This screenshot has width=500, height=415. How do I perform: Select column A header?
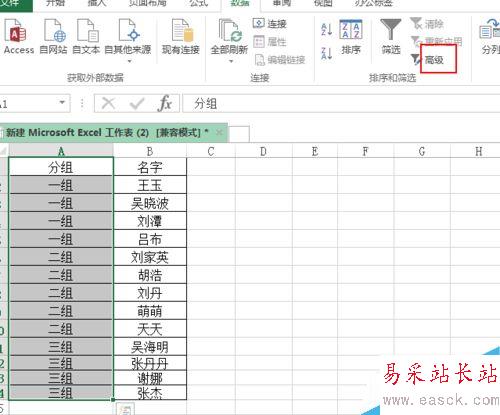tap(61, 151)
